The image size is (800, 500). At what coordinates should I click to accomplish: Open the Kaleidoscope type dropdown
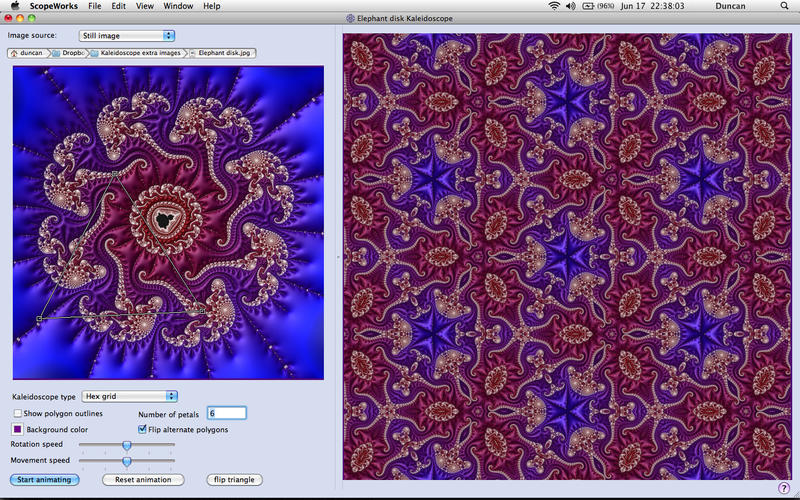point(130,396)
